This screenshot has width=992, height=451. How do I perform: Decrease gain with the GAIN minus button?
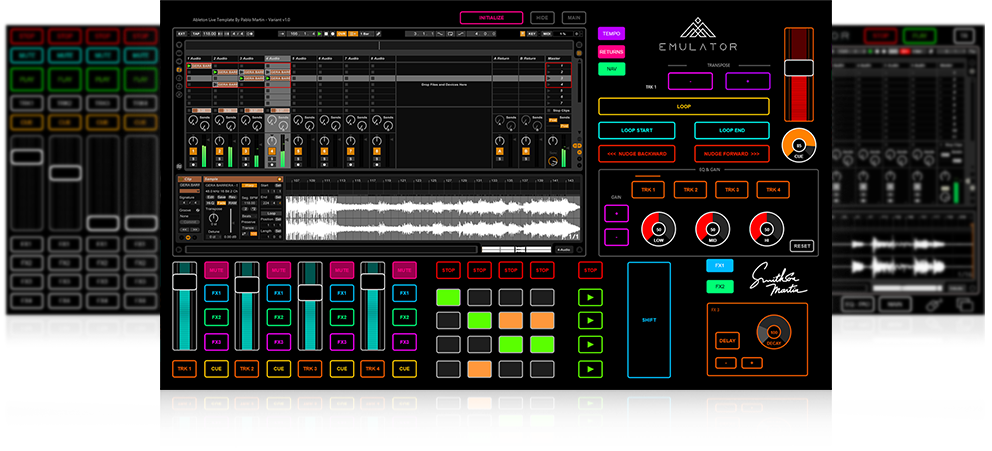click(x=616, y=237)
